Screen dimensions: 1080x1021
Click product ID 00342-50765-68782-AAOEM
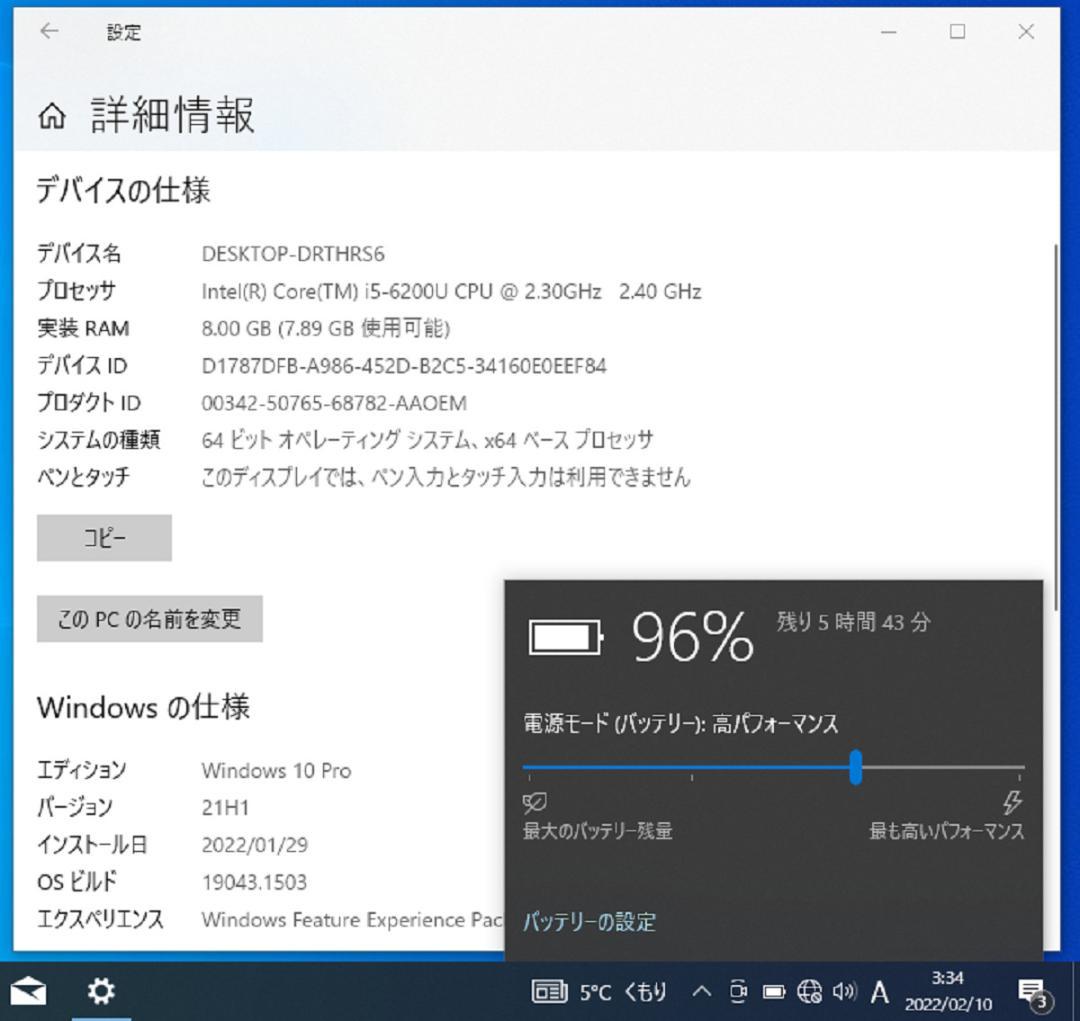[x=334, y=403]
